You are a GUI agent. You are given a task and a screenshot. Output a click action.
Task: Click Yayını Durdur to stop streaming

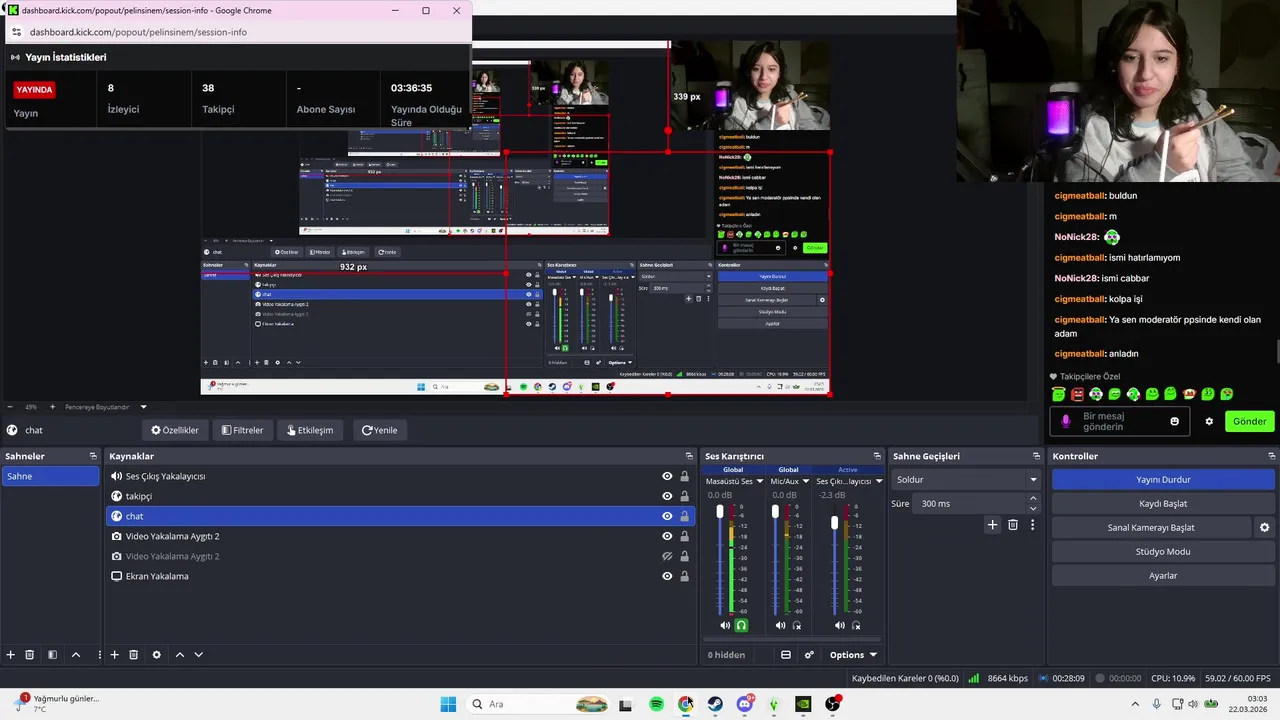pos(1163,479)
